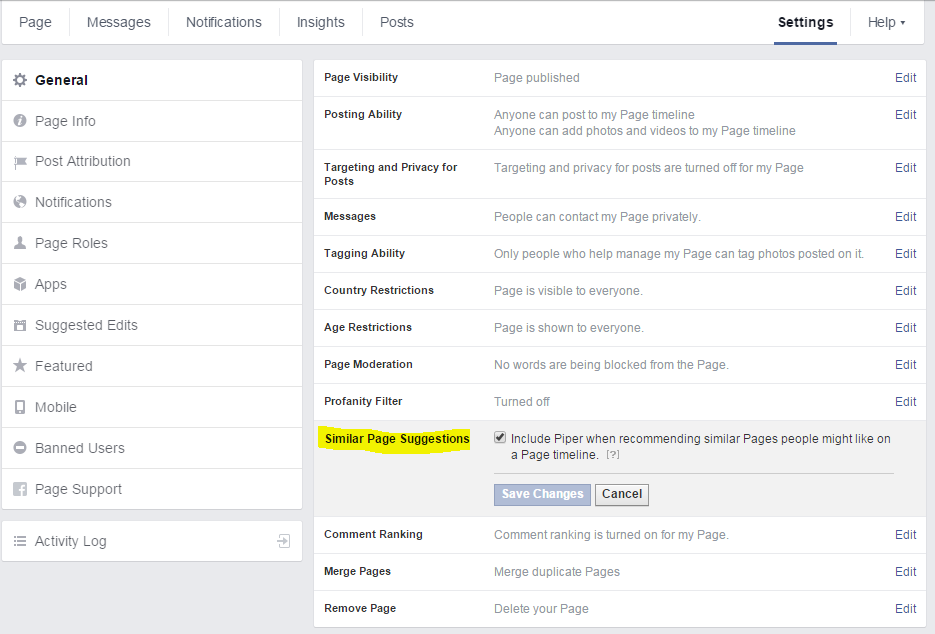Open Post Attribution sidebar section

152,162
